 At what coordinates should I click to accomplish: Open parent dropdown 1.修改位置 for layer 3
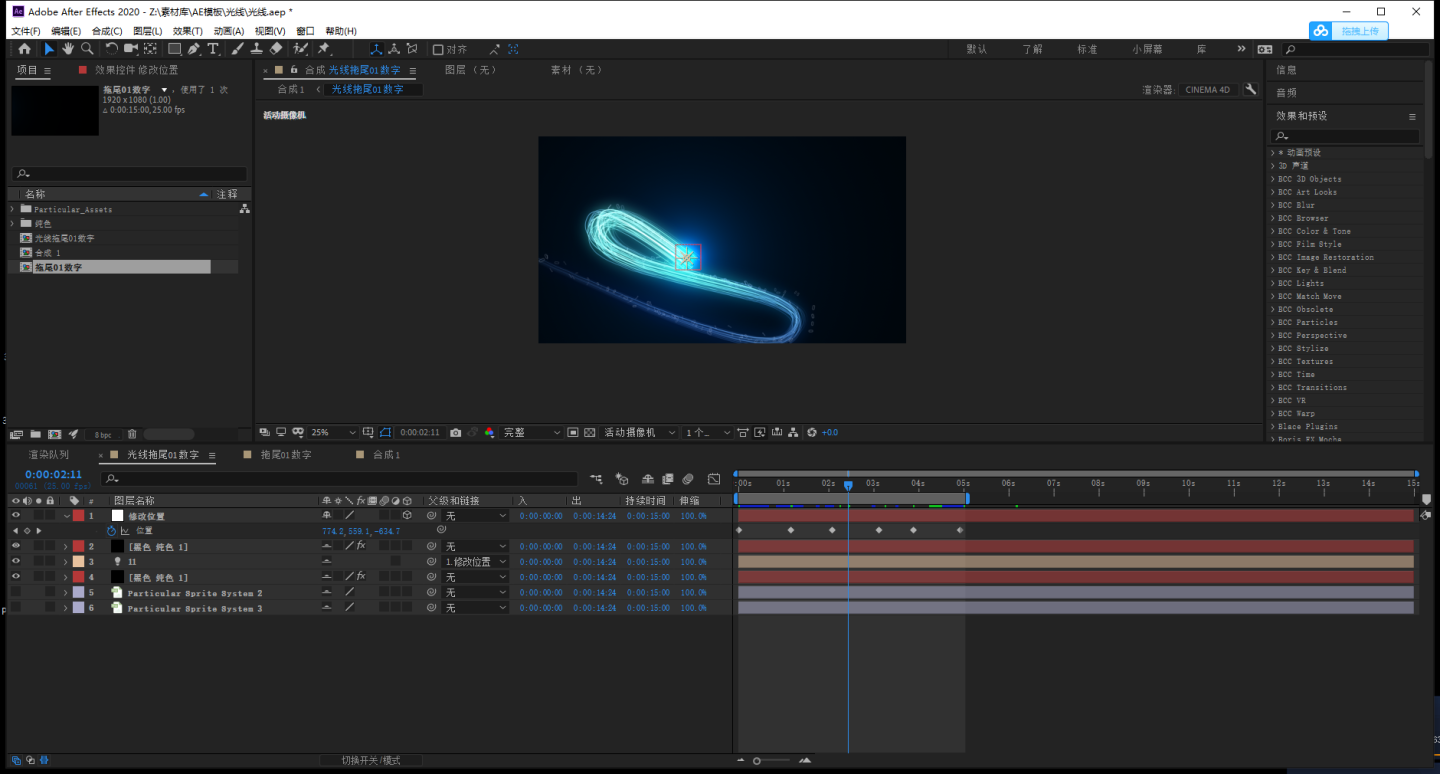point(476,562)
